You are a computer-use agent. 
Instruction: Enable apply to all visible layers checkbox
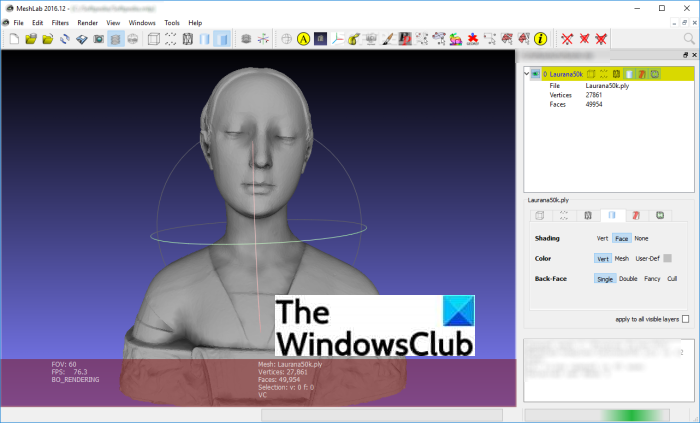(x=685, y=319)
